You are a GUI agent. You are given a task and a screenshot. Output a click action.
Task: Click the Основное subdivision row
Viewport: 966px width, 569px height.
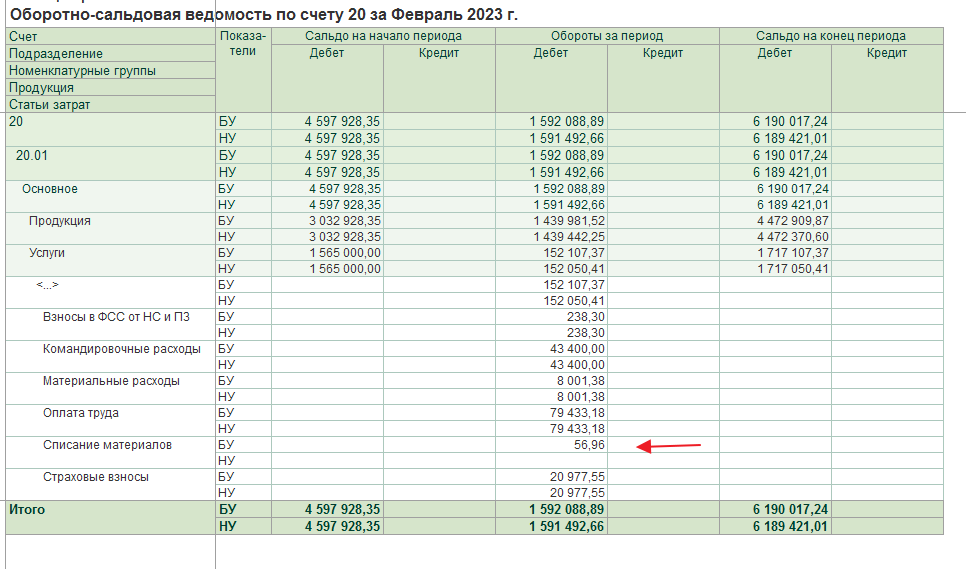[x=50, y=189]
